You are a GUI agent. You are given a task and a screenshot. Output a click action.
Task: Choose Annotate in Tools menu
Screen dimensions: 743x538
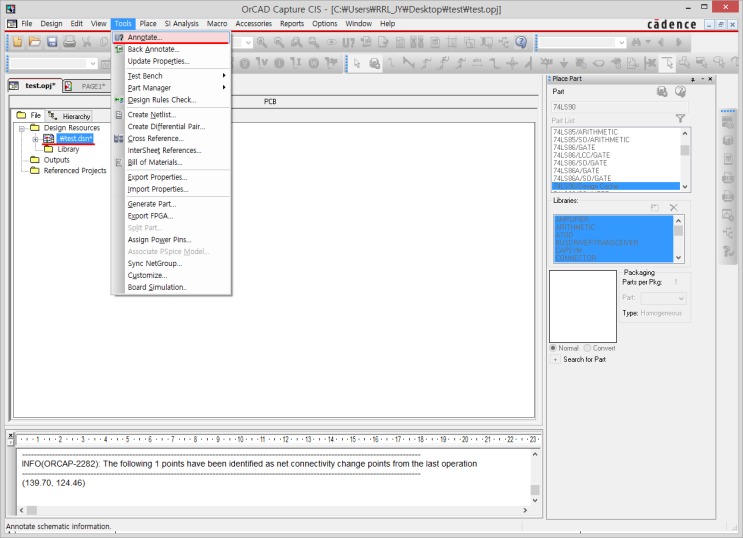click(x=171, y=37)
